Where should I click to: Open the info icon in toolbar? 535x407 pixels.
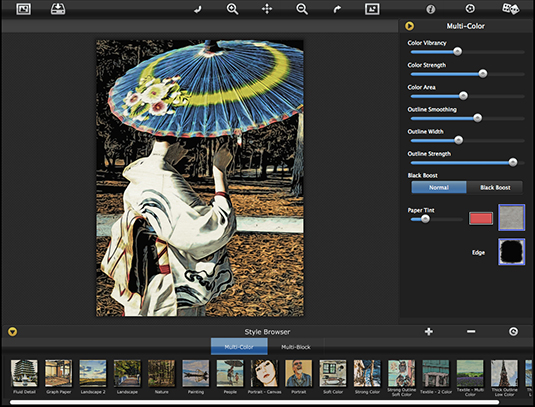[431, 9]
